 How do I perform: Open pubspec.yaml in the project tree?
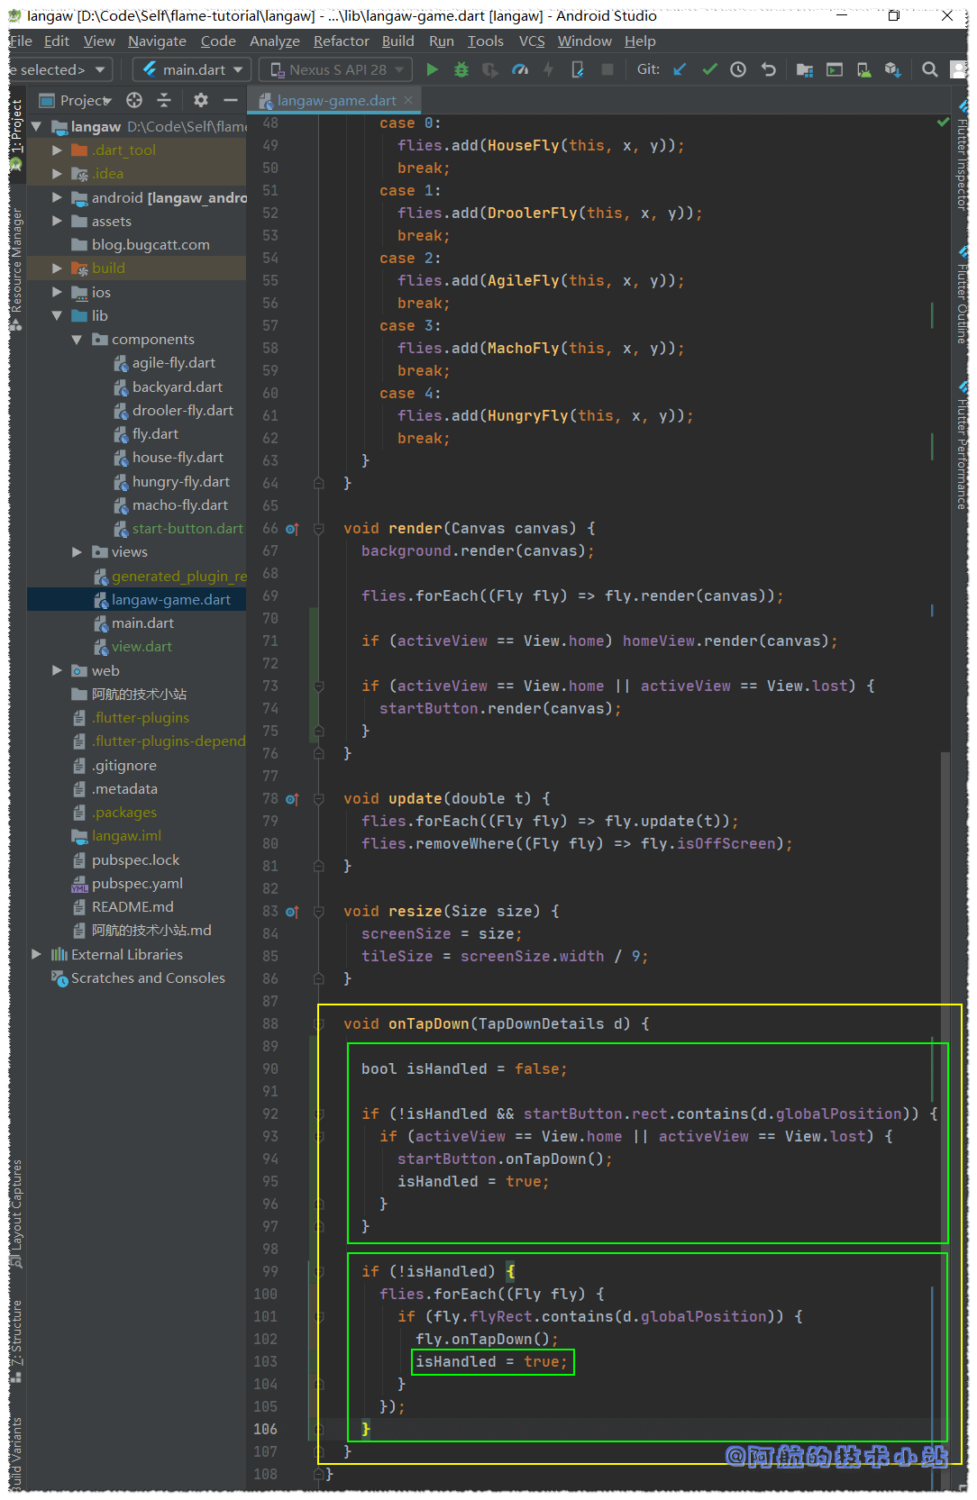click(x=137, y=884)
